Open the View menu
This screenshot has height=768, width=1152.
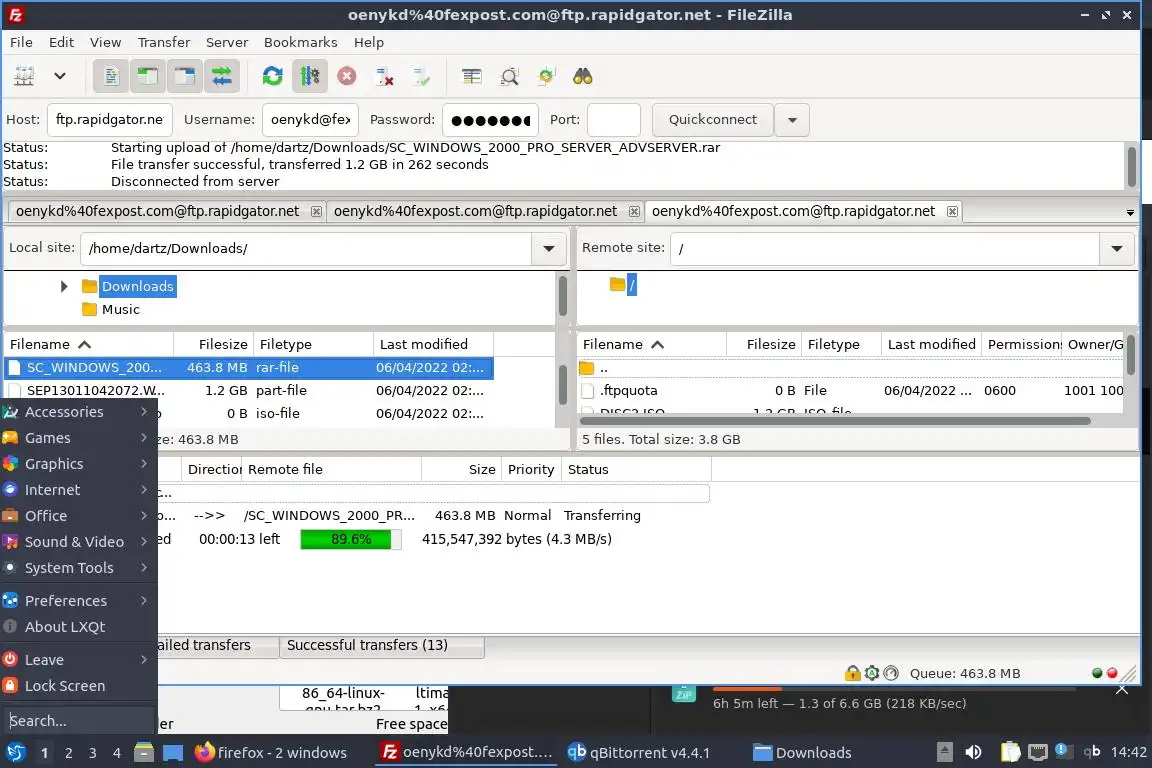click(x=105, y=42)
